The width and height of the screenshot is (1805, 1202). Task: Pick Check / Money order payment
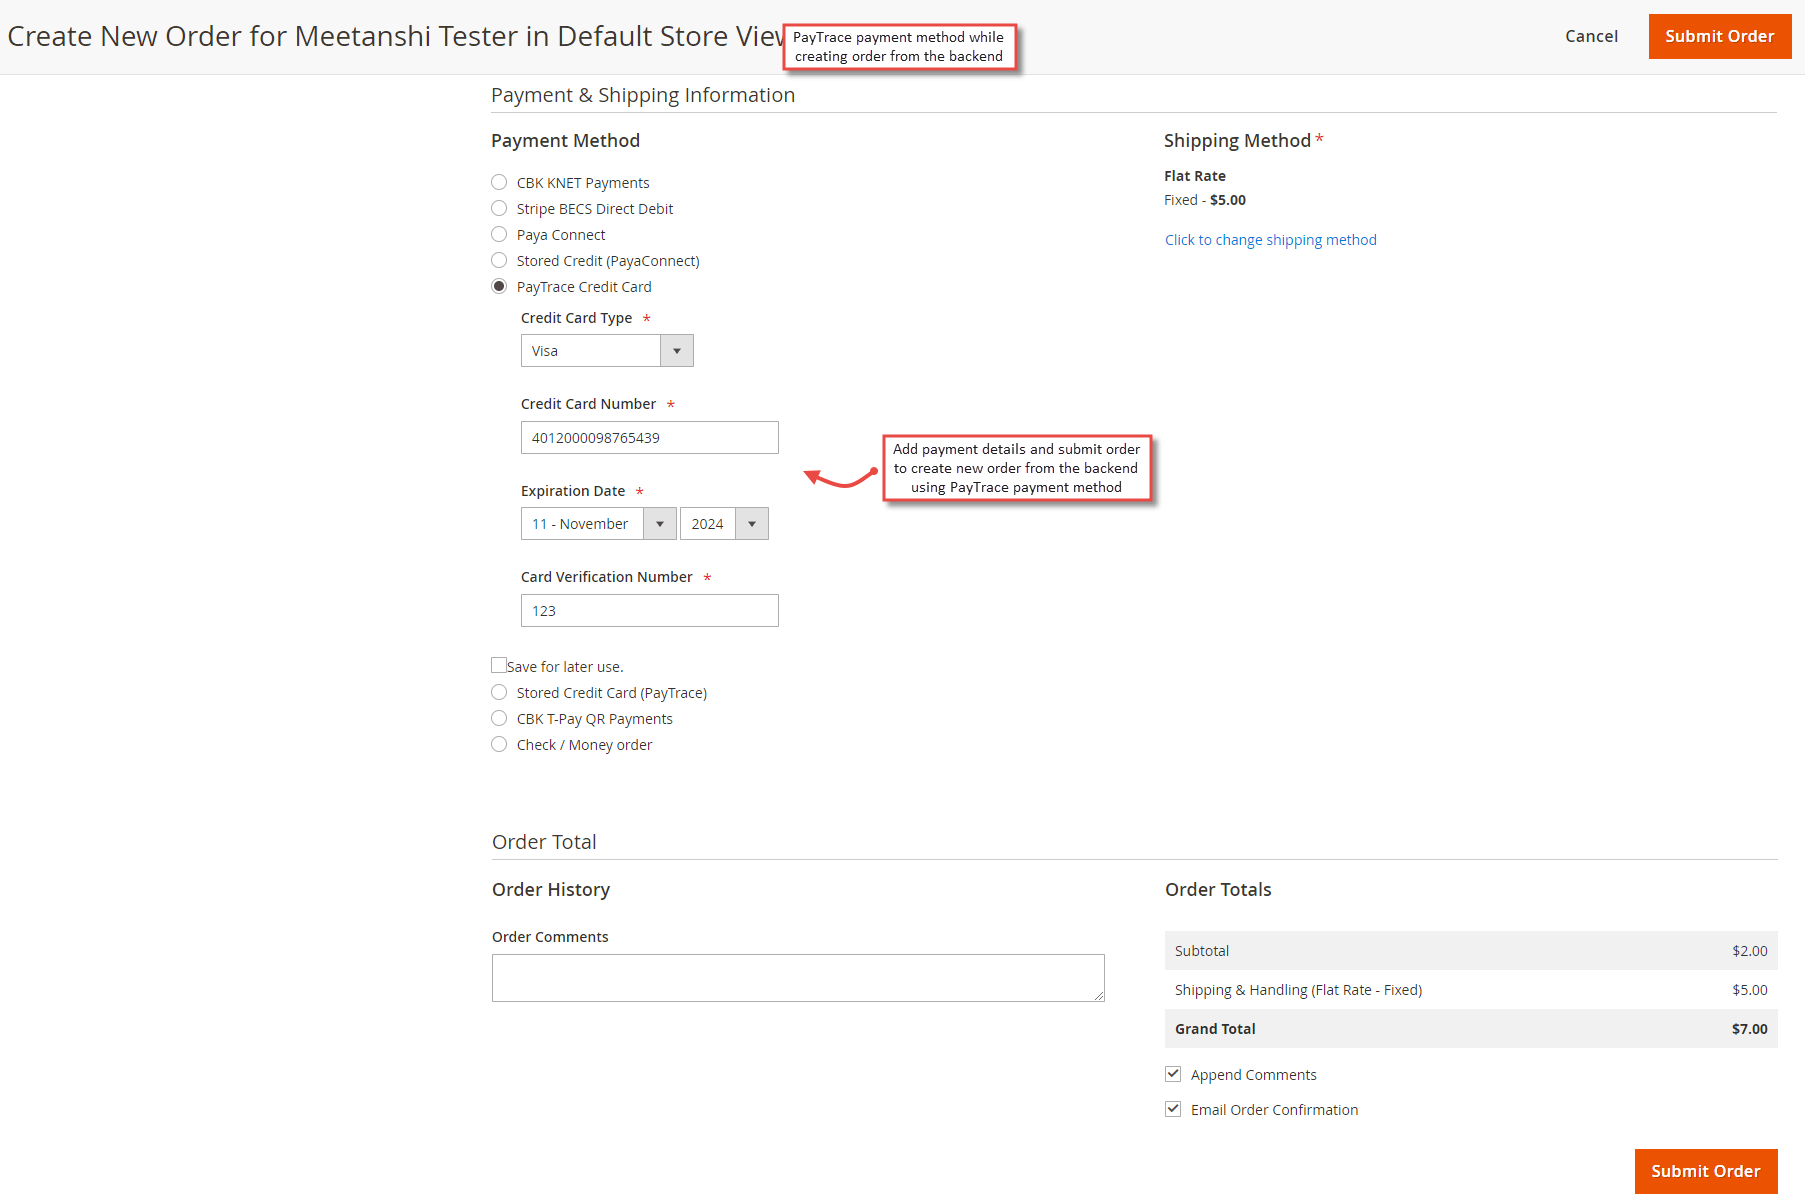pyautogui.click(x=499, y=744)
